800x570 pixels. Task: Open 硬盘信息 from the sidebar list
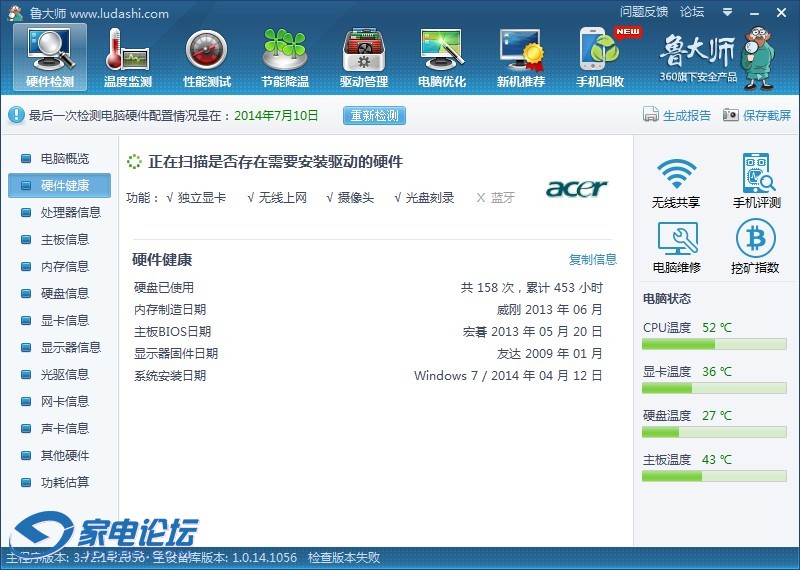point(64,293)
